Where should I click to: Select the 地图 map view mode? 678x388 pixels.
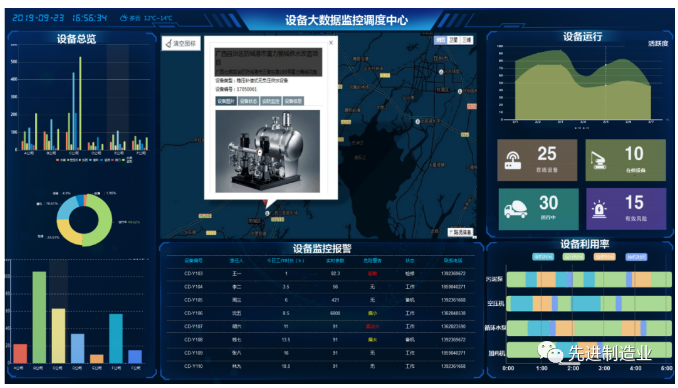coord(440,40)
